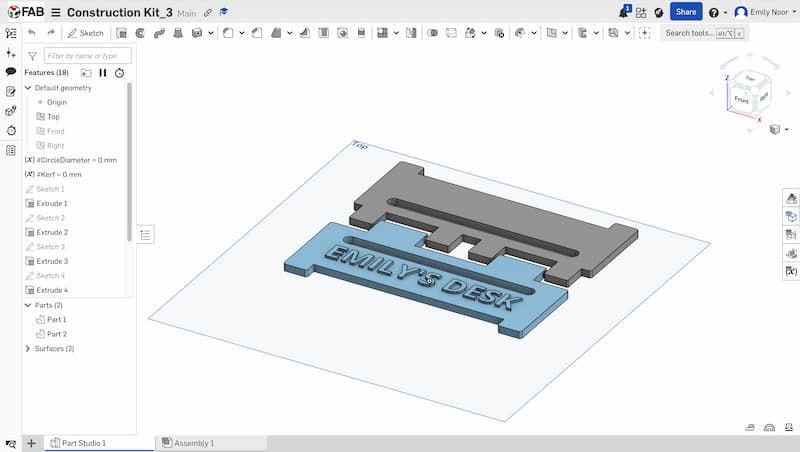Open the notifications bell
800x452 pixels.
[624, 12]
